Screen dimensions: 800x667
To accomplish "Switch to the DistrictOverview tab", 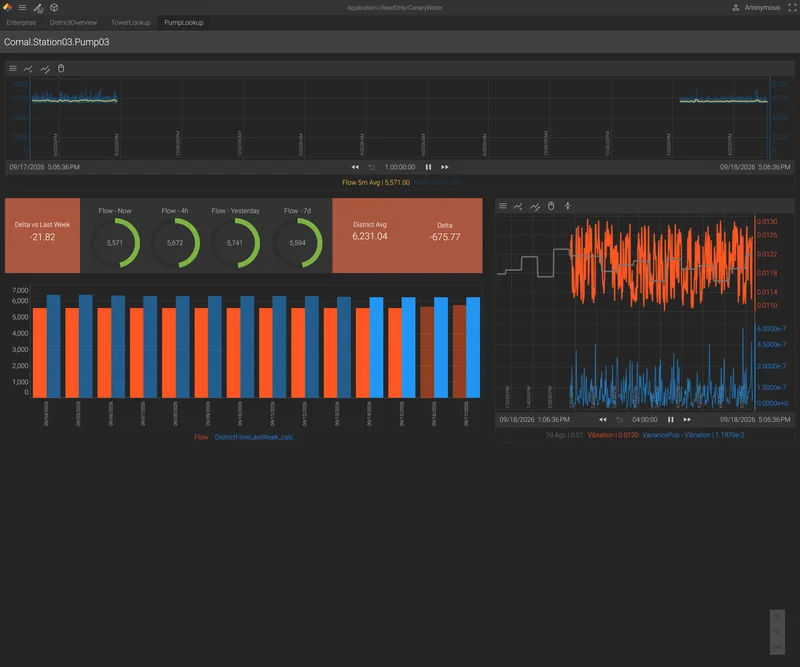I will [73, 22].
